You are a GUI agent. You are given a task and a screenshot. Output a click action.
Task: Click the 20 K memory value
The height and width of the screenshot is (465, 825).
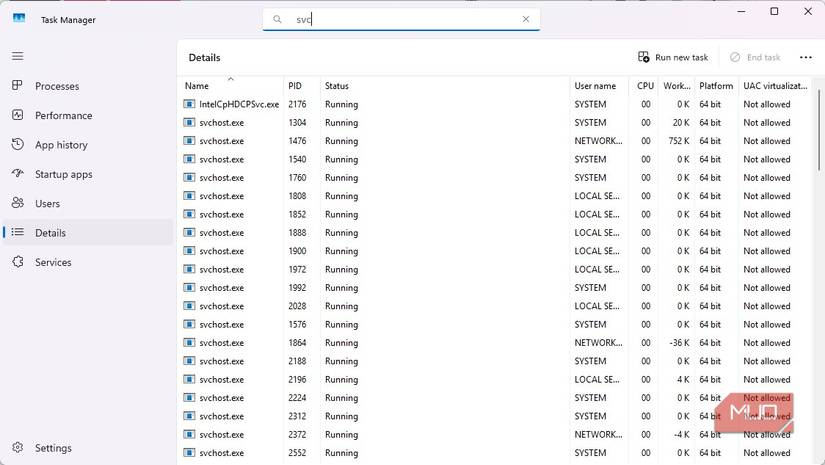pyautogui.click(x=681, y=123)
